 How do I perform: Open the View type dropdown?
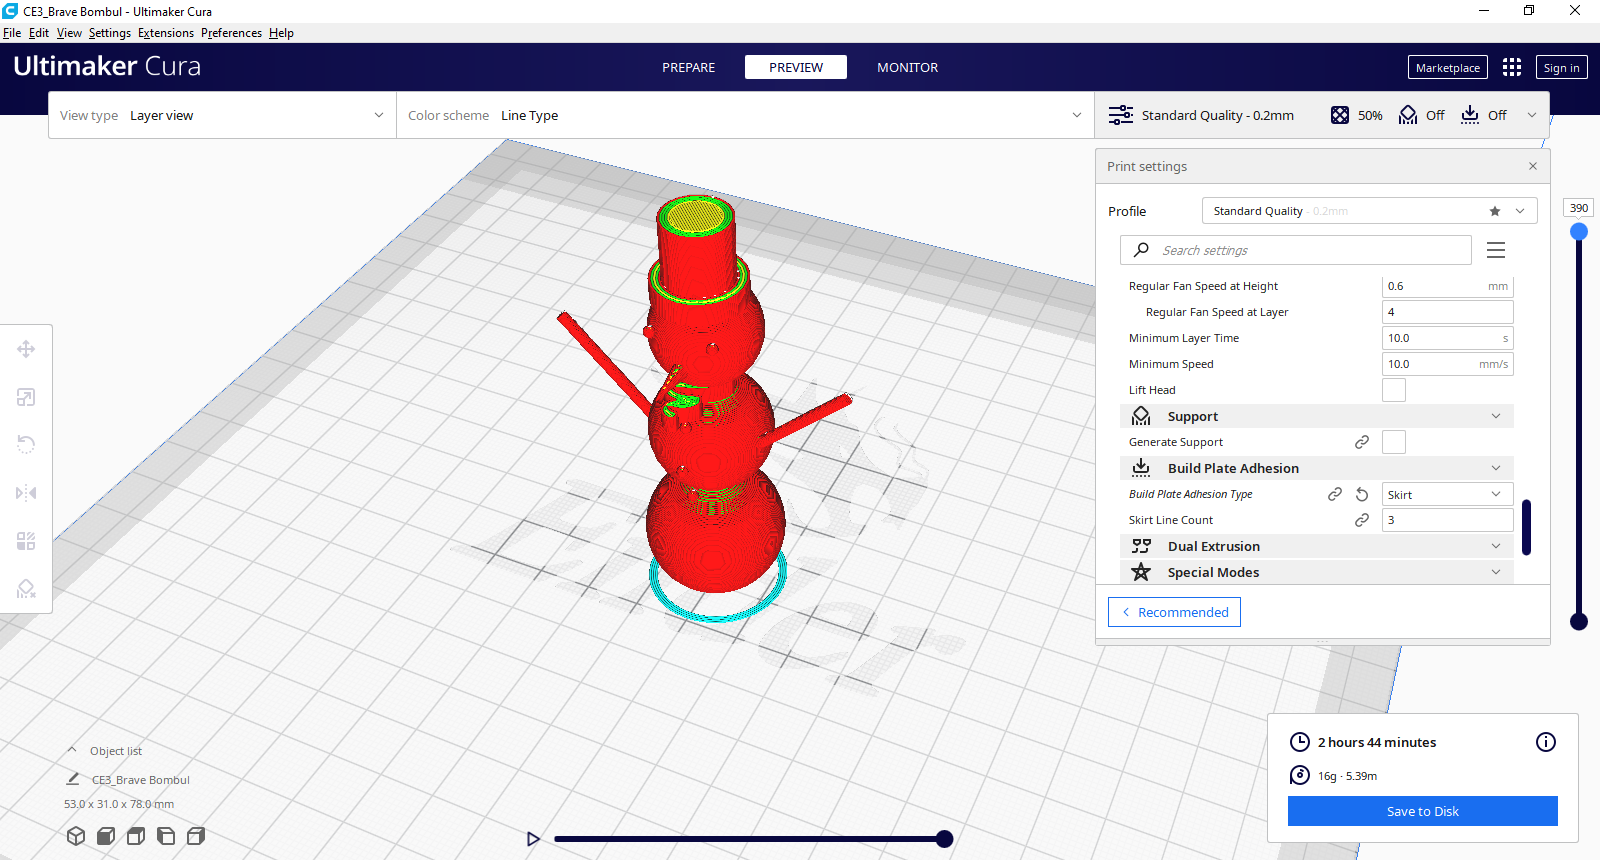[x=222, y=115]
